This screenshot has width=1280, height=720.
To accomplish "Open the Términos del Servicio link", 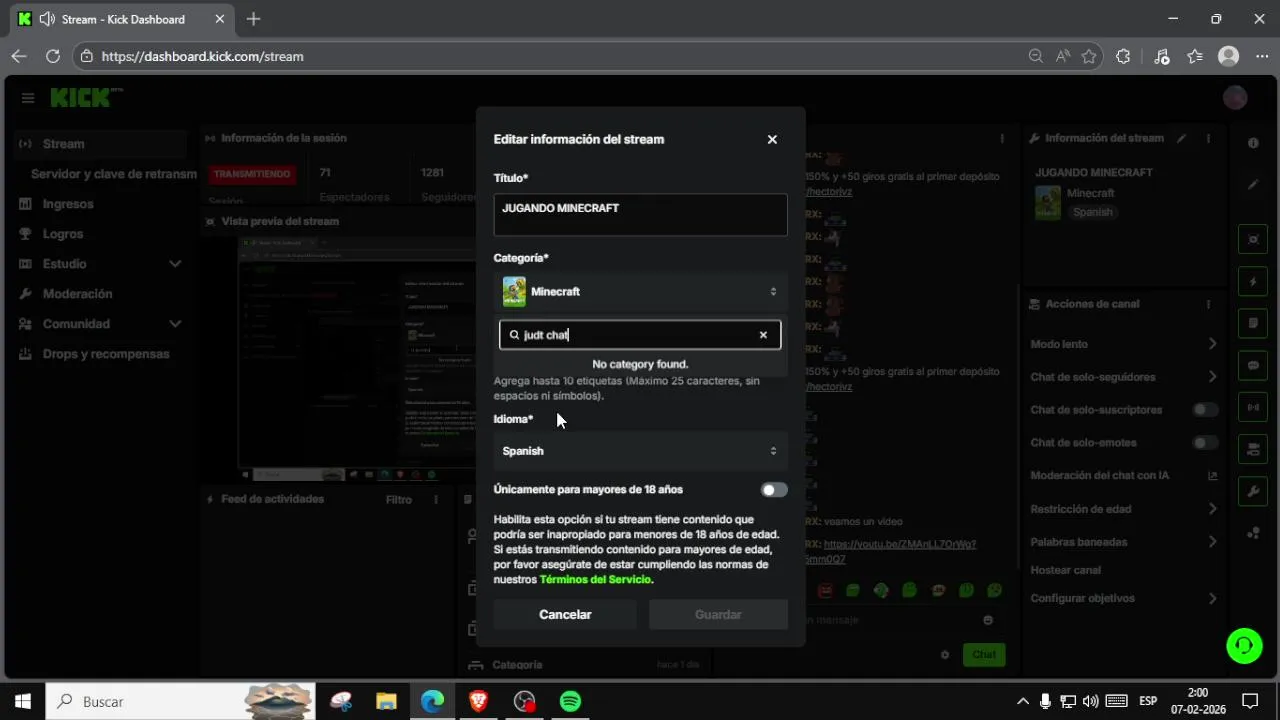I will [596, 580].
